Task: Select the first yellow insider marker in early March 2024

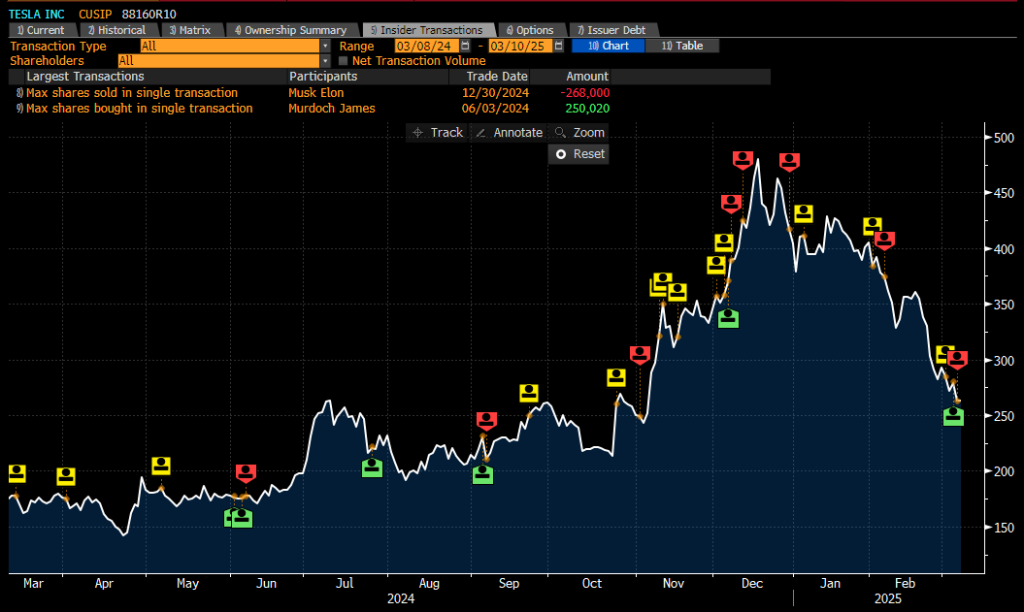Action: pyautogui.click(x=17, y=474)
